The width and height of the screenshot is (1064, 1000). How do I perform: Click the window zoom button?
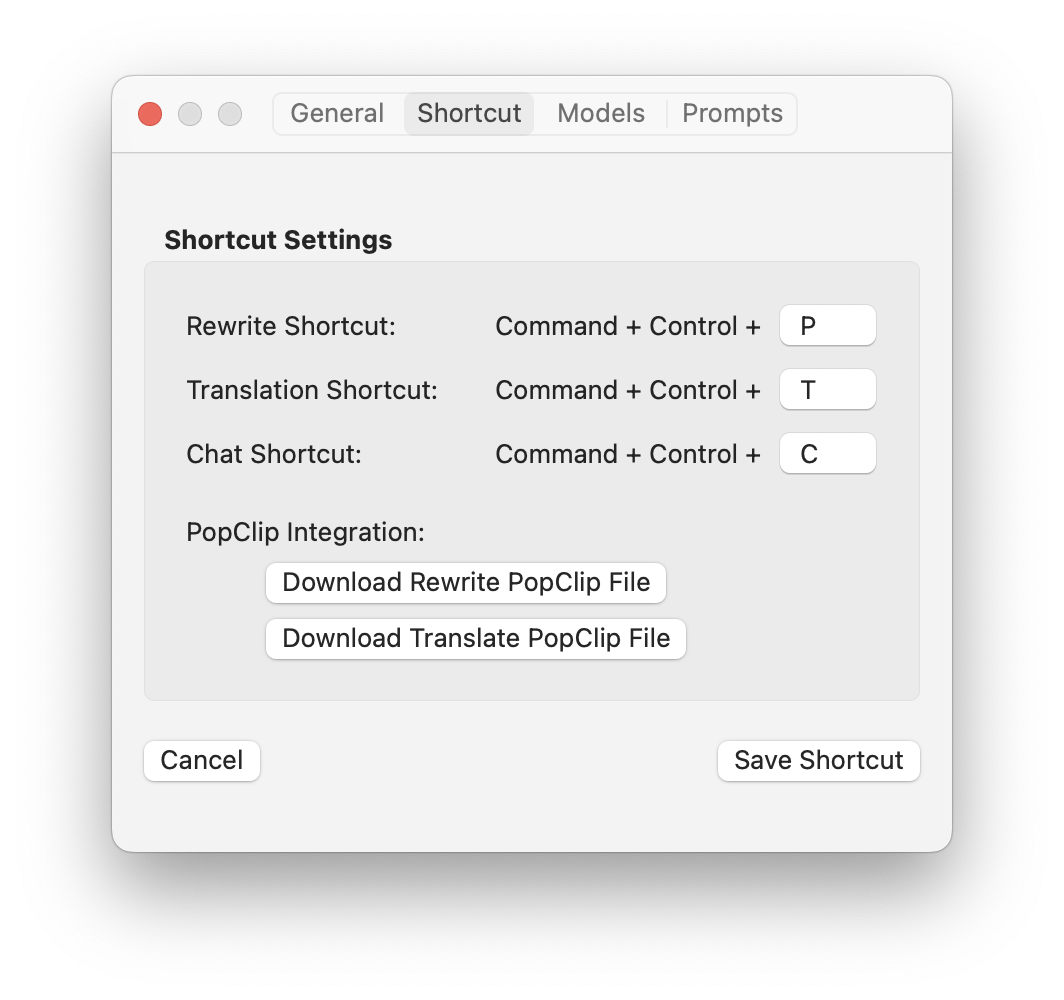pyautogui.click(x=230, y=114)
